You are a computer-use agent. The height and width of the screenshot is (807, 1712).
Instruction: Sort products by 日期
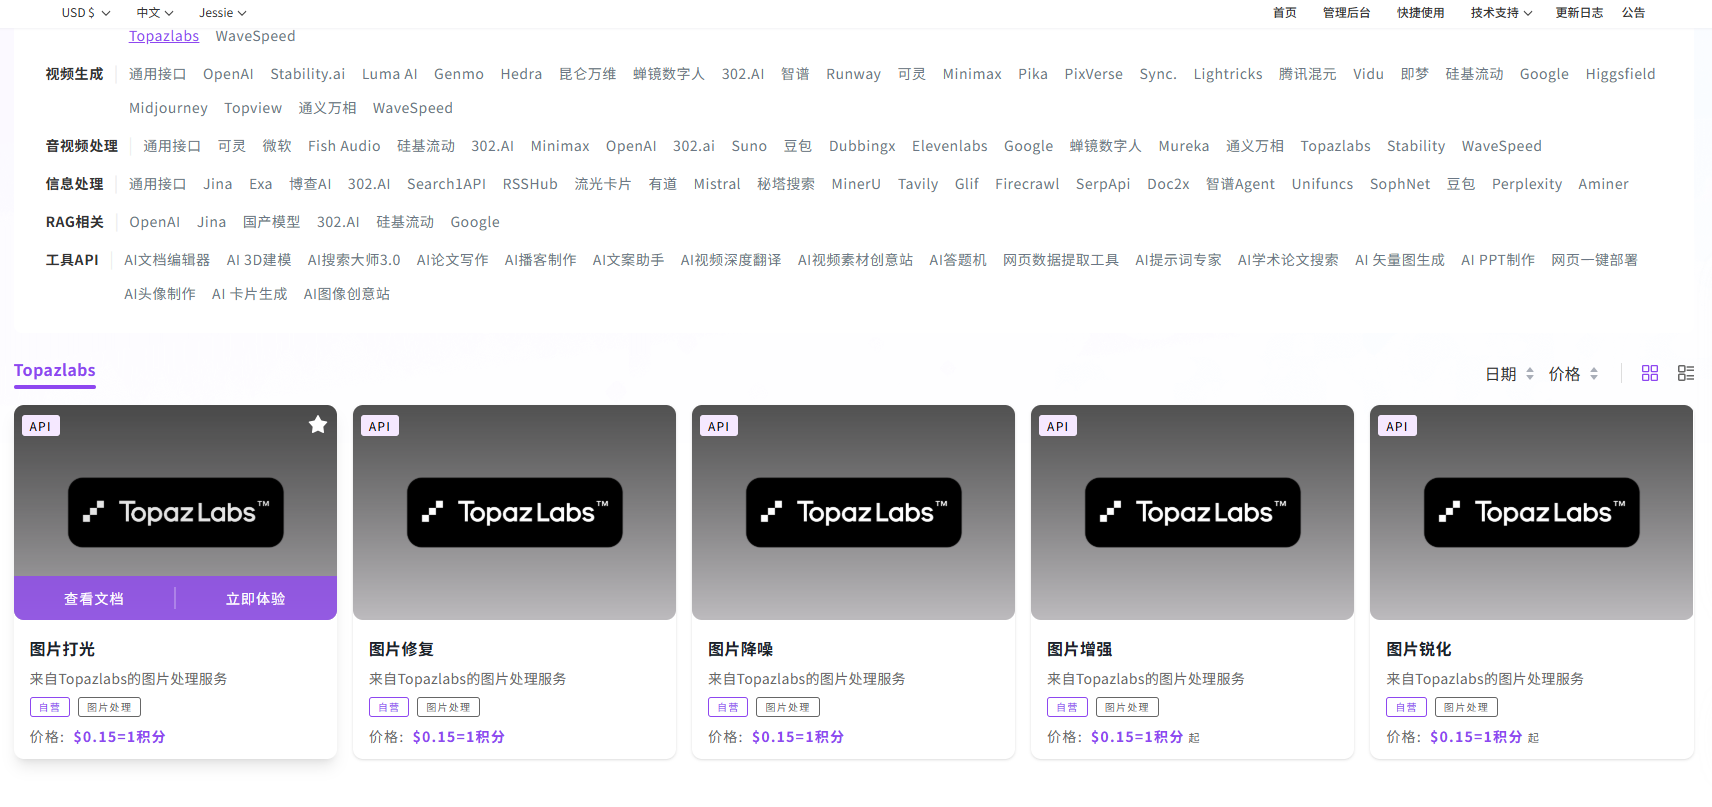point(1509,374)
